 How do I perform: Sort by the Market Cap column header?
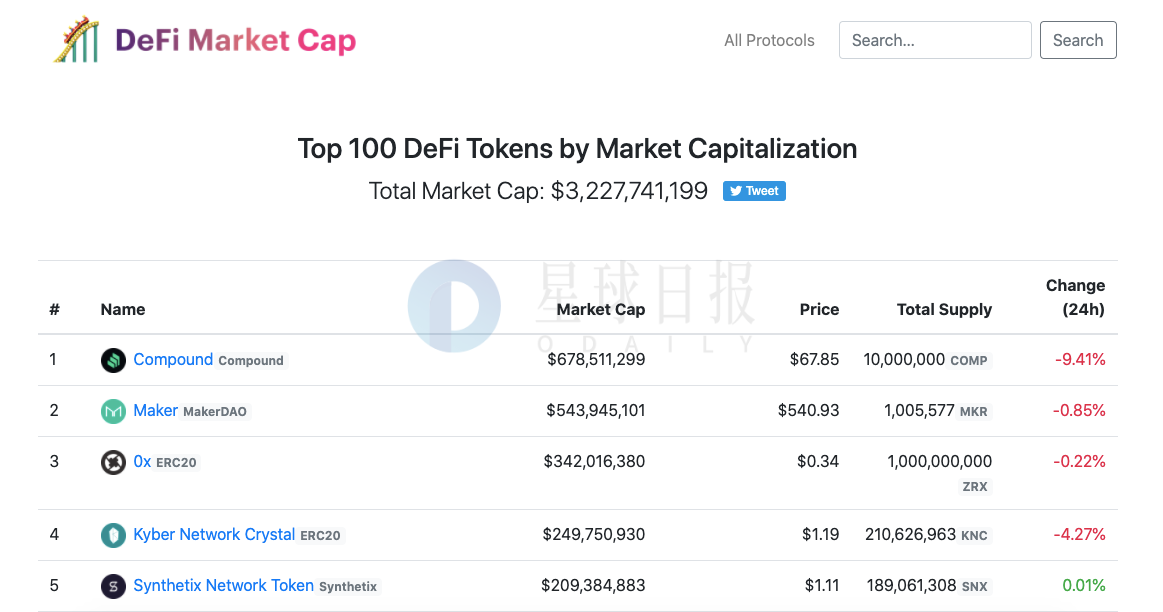(601, 310)
